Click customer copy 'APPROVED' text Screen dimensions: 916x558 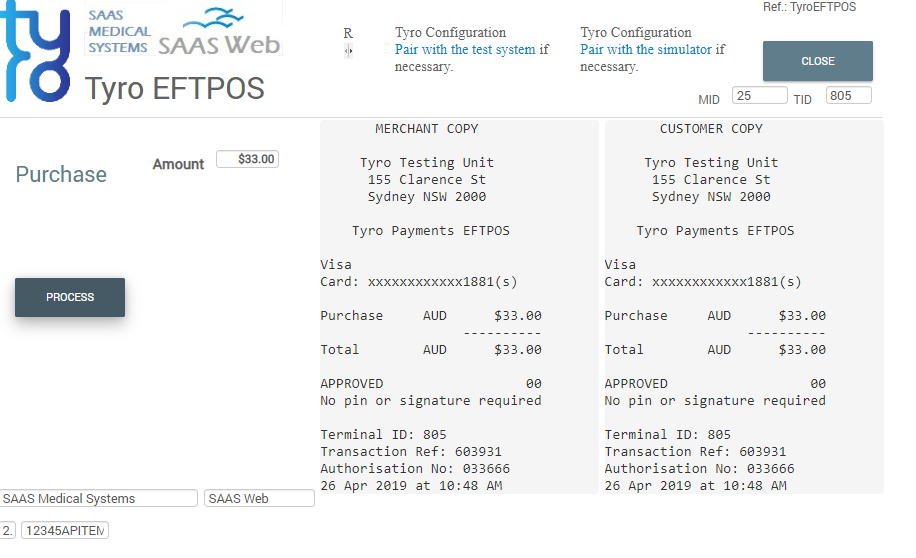point(636,384)
